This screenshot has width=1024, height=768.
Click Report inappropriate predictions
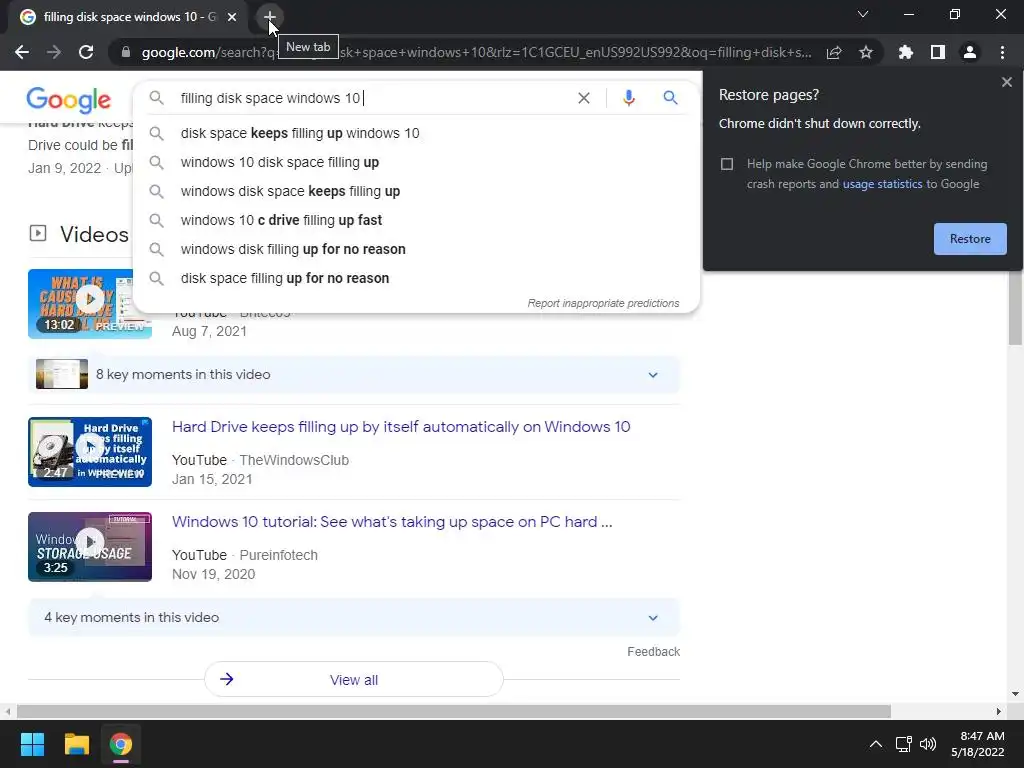click(603, 303)
